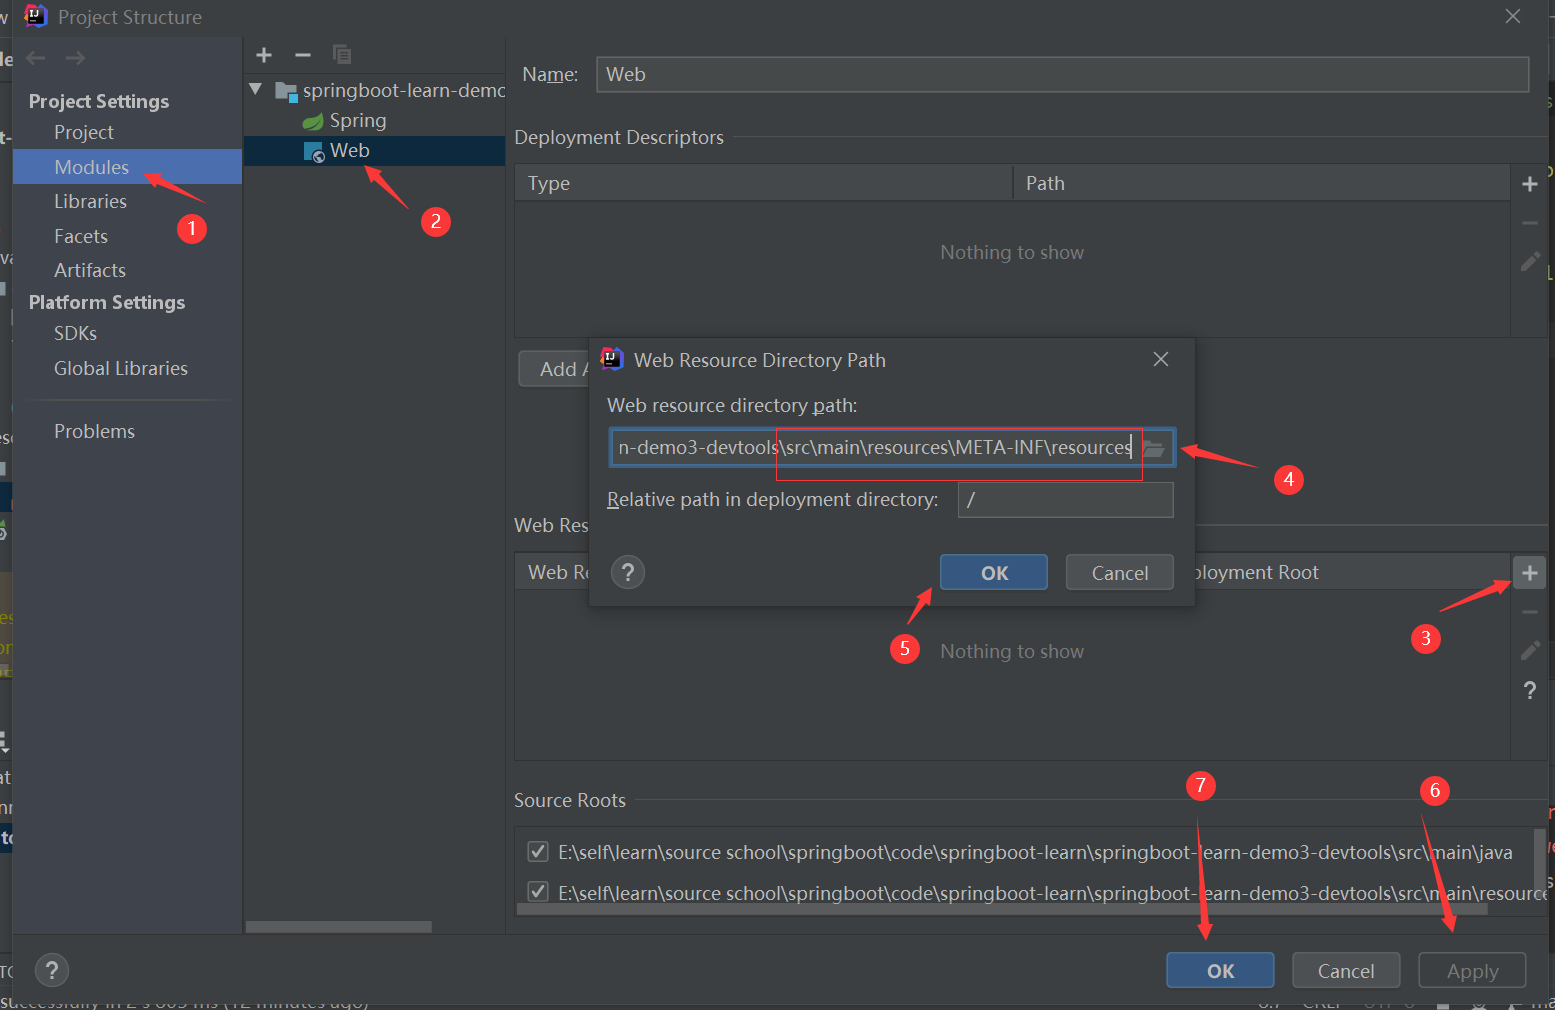Open Project Structure help button

pyautogui.click(x=52, y=970)
